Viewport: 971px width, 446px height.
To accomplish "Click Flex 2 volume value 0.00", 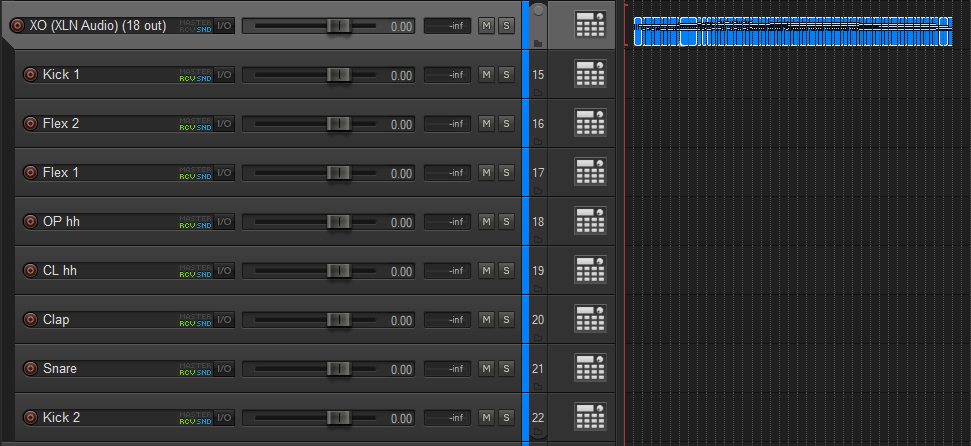I will click(x=401, y=125).
